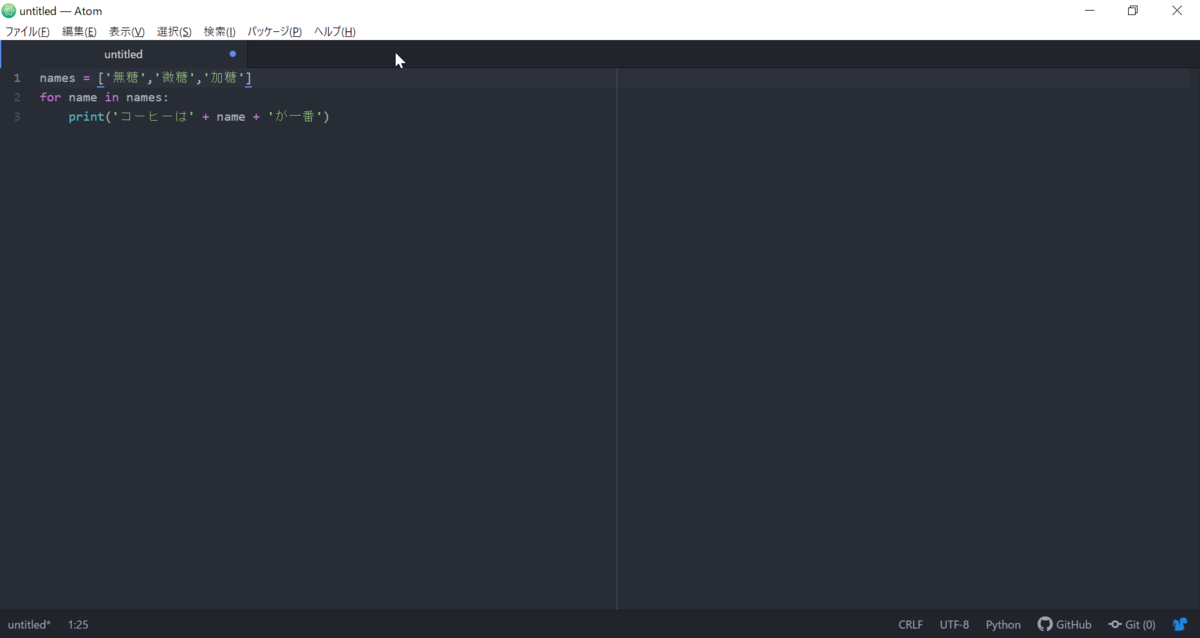The height and width of the screenshot is (638, 1200).
Task: Open the 編集(E) menu
Action: coord(79,32)
